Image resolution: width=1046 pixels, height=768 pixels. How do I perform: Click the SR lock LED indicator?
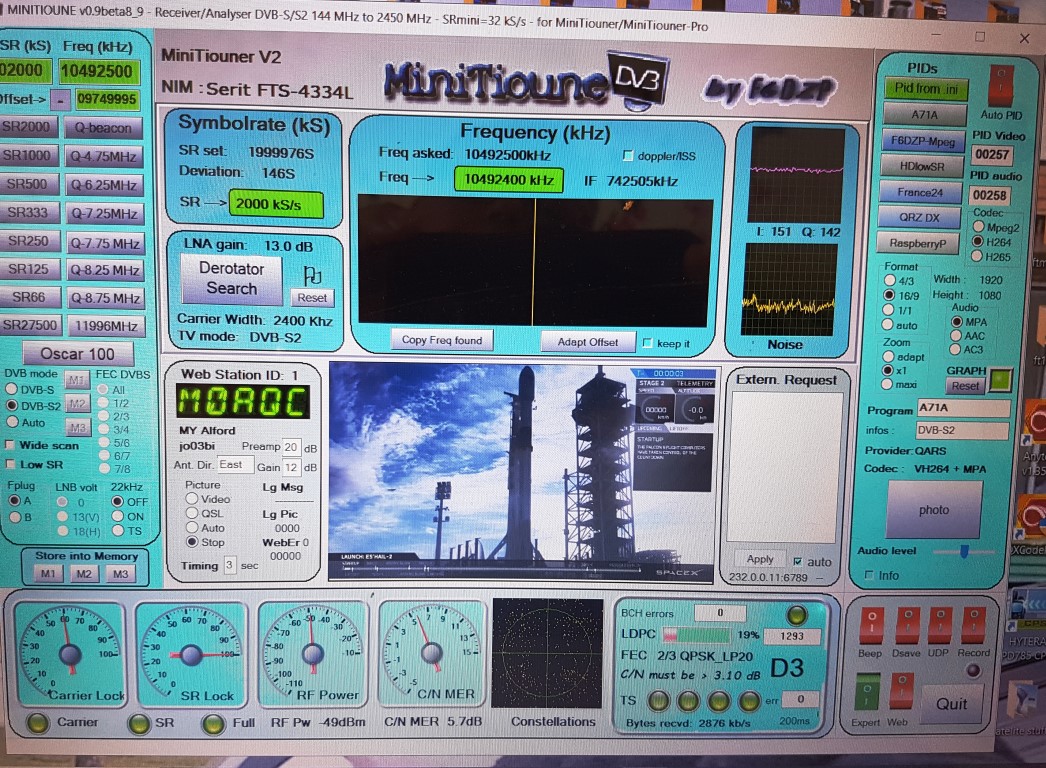pos(138,723)
